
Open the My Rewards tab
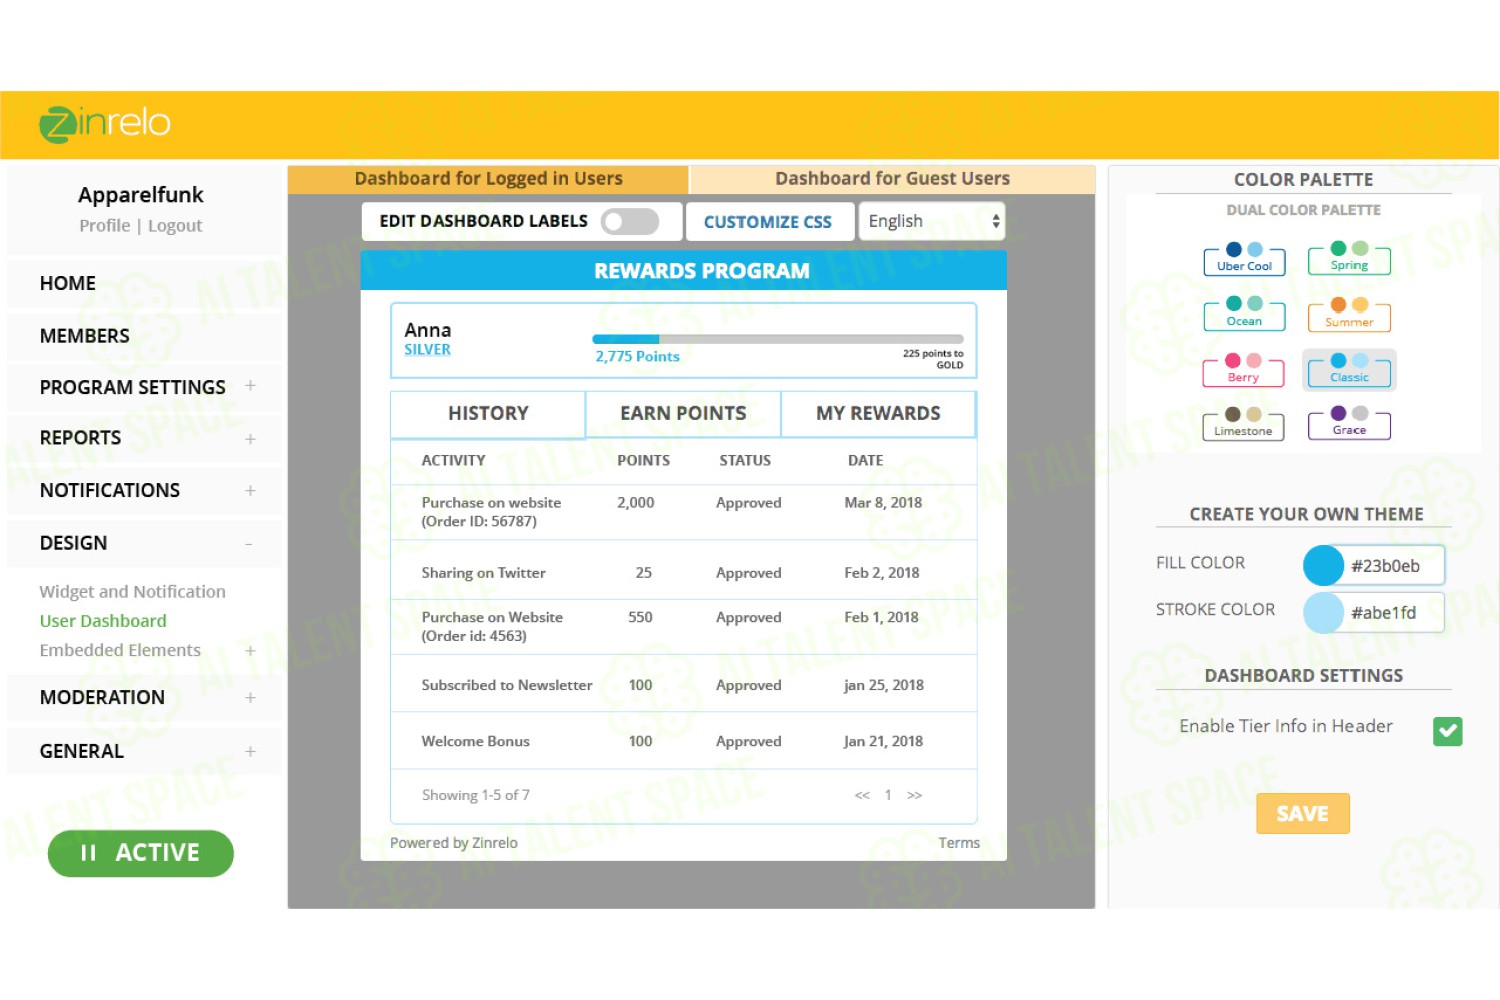click(878, 414)
